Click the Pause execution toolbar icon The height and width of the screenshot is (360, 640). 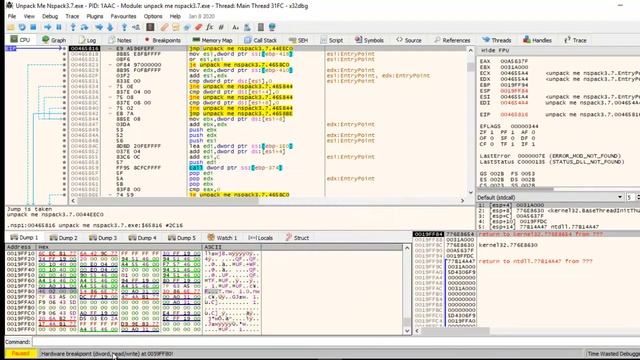pos(59,27)
